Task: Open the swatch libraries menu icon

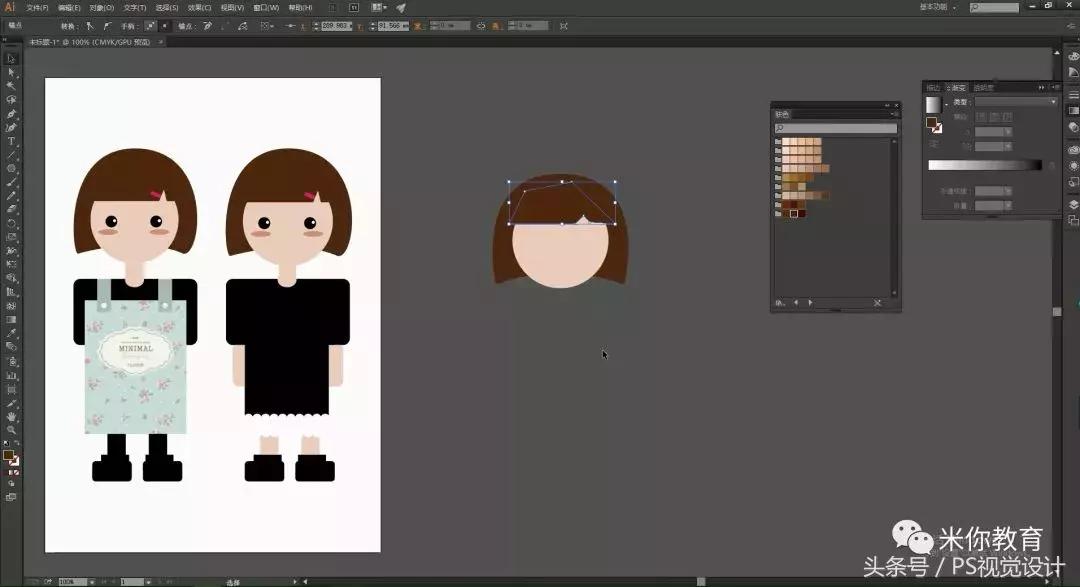Action: pos(780,302)
